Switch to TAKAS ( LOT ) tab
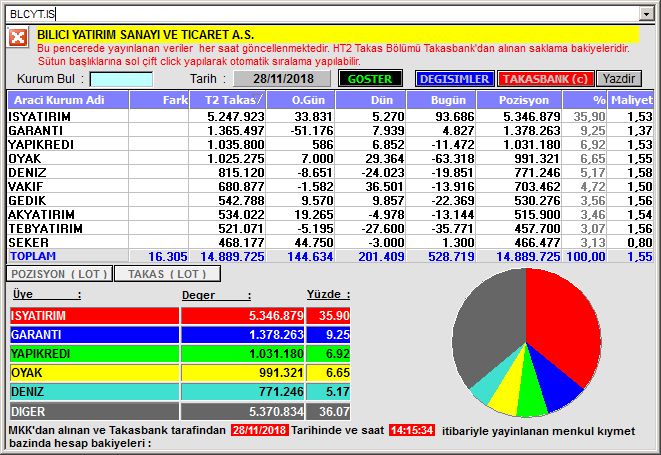The height and width of the screenshot is (455, 661). click(x=167, y=274)
